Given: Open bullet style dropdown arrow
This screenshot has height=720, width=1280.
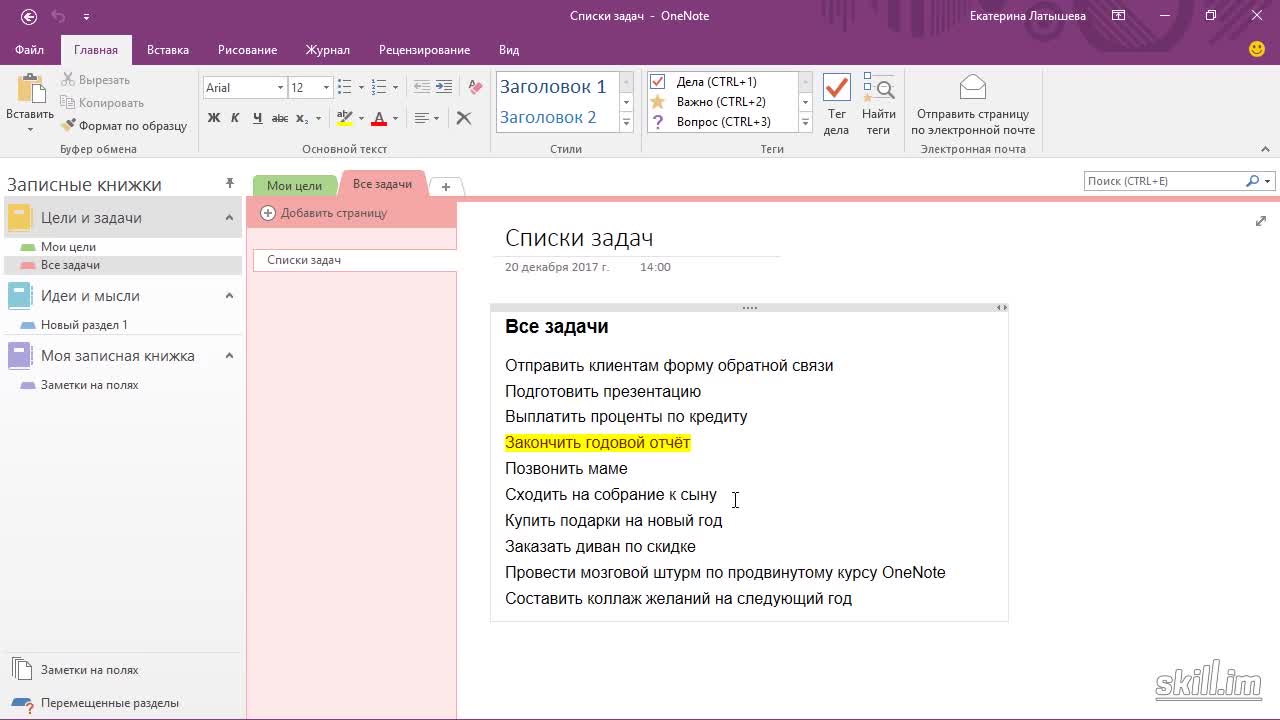Looking at the screenshot, I should click(x=361, y=88).
